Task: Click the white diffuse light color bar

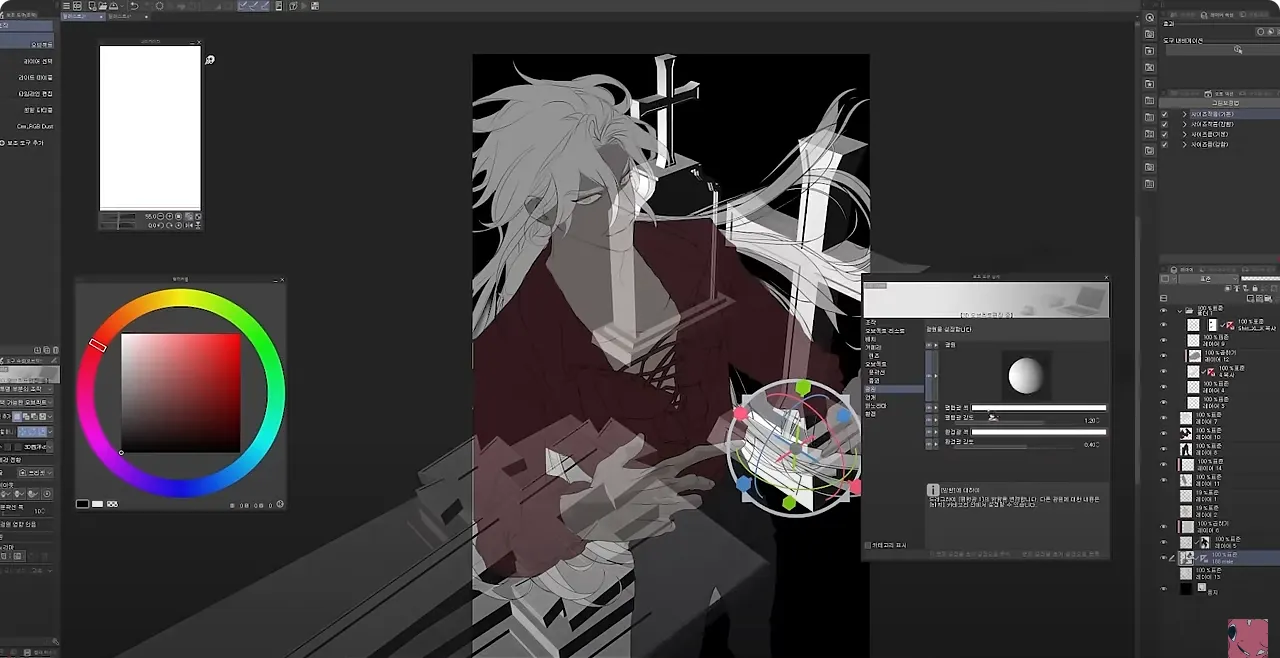Action: [1038, 408]
